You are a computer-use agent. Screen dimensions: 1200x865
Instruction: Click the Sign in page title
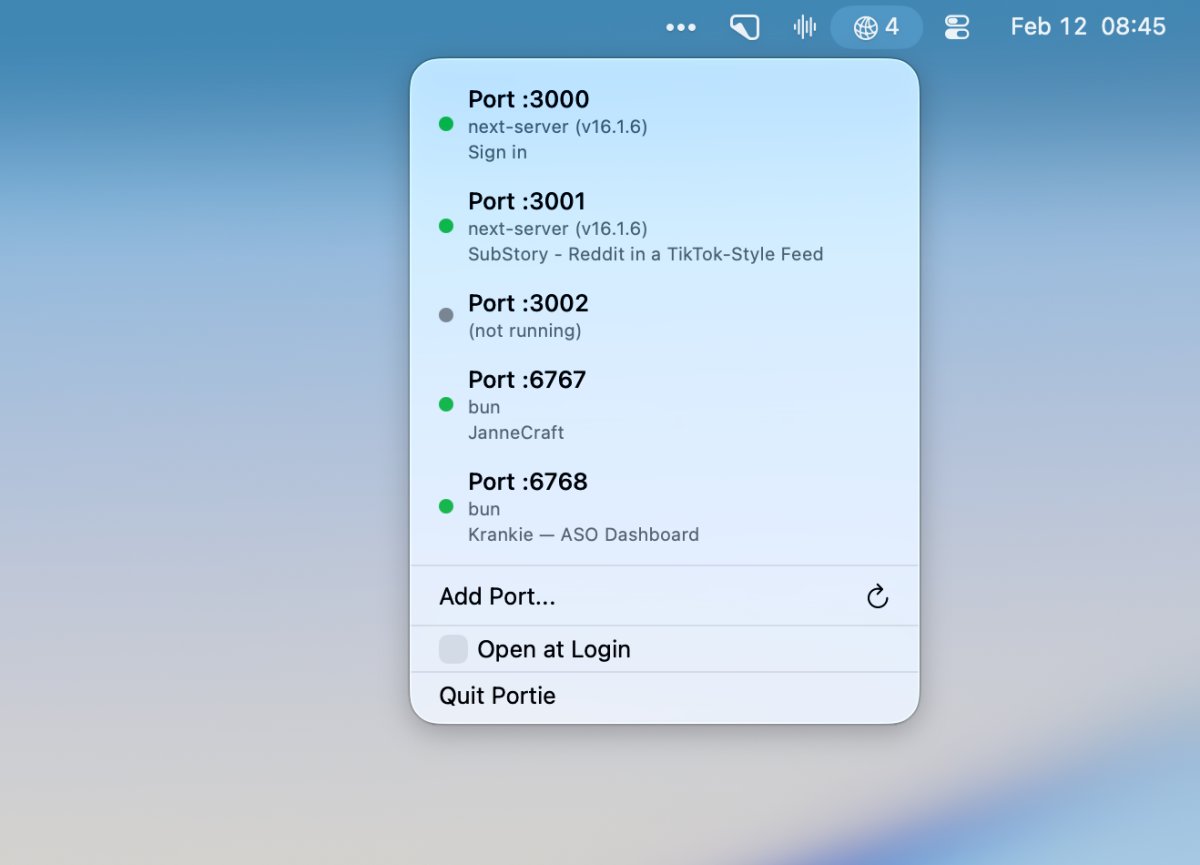(x=497, y=152)
